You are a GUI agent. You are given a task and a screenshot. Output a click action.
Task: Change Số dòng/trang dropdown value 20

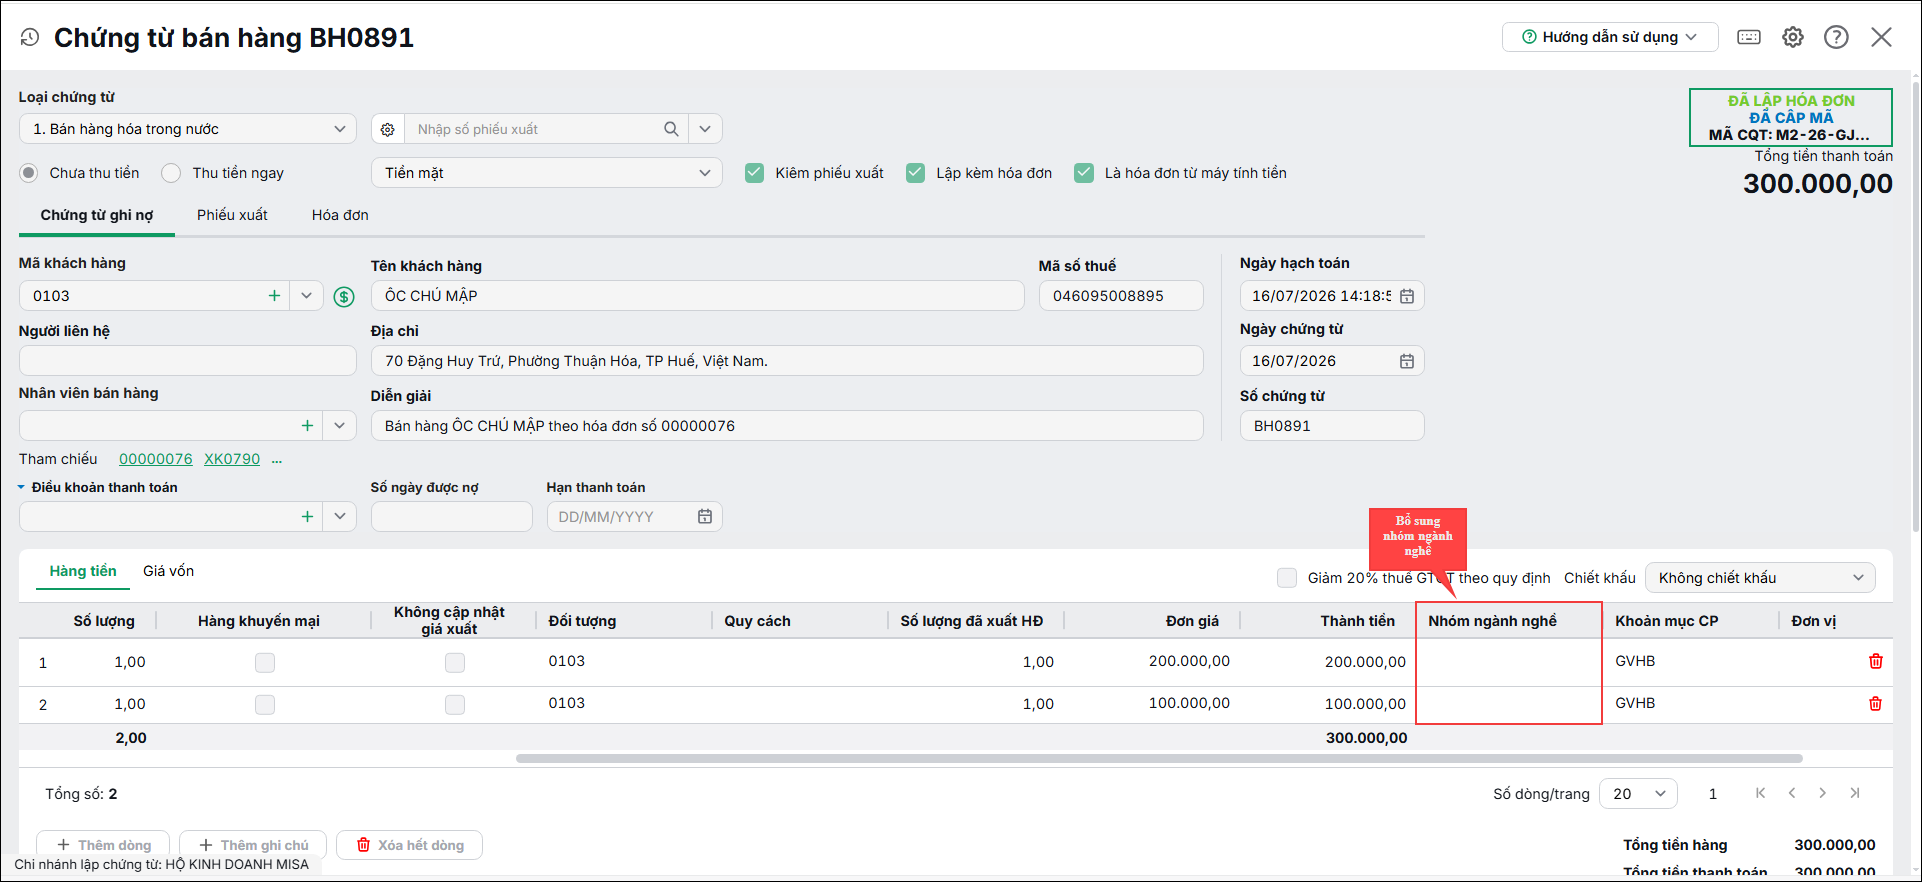pyautogui.click(x=1639, y=794)
